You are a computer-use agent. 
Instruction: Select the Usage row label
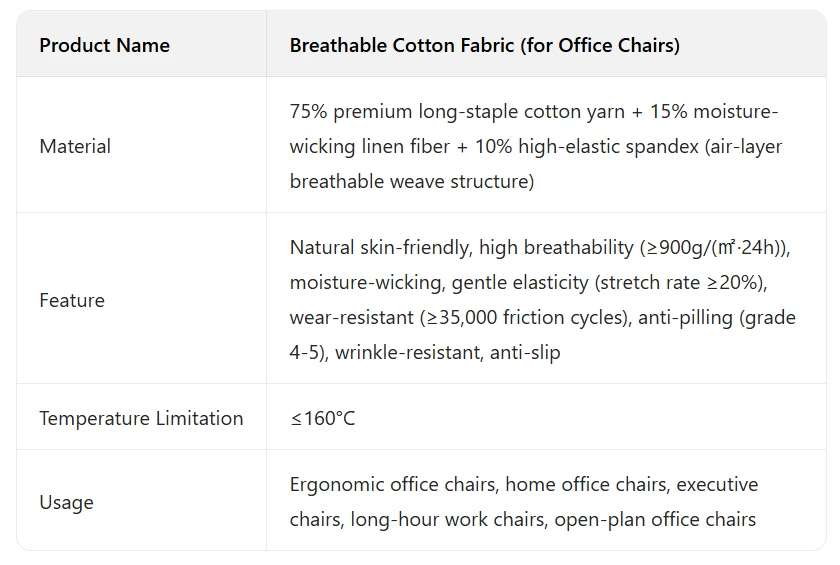coord(66,502)
